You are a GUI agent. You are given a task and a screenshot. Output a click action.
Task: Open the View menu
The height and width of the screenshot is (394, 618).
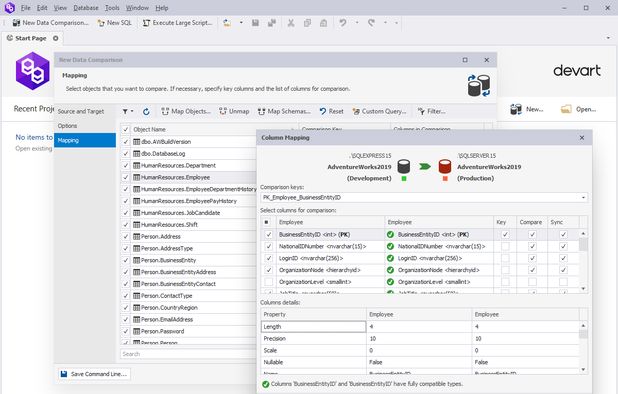click(60, 8)
